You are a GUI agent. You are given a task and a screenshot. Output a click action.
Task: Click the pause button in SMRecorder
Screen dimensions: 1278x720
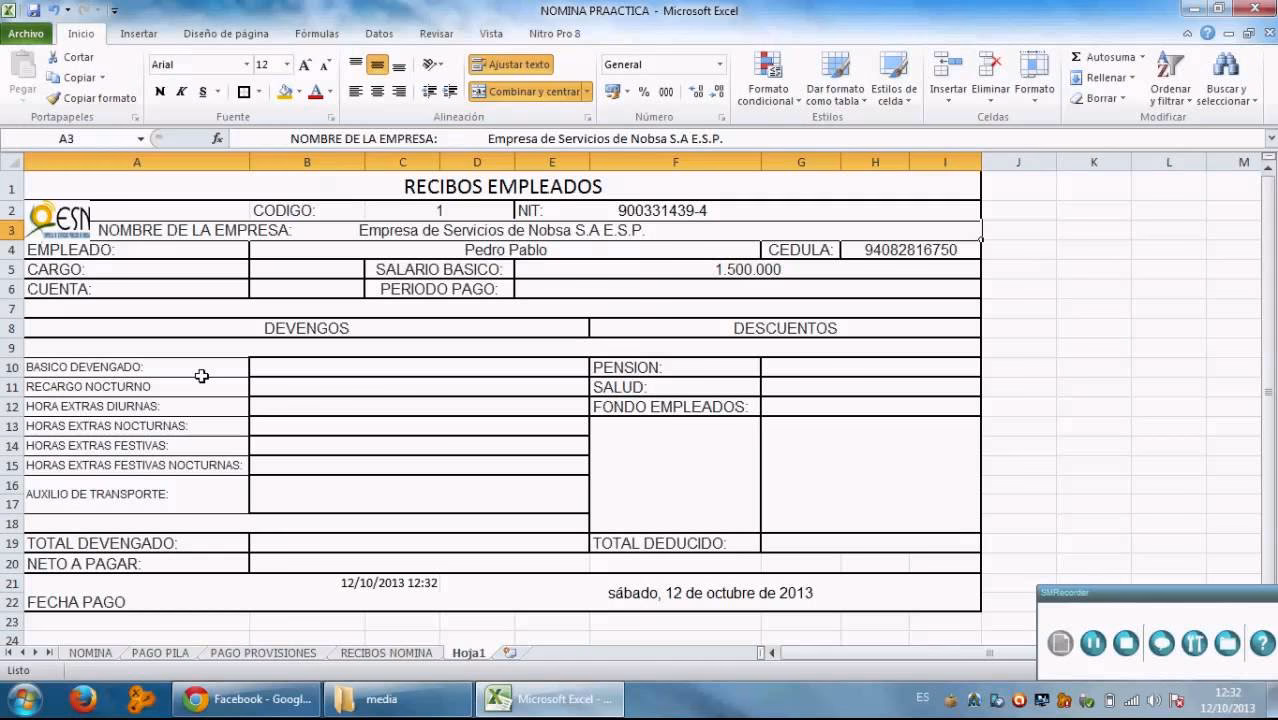tap(1093, 643)
